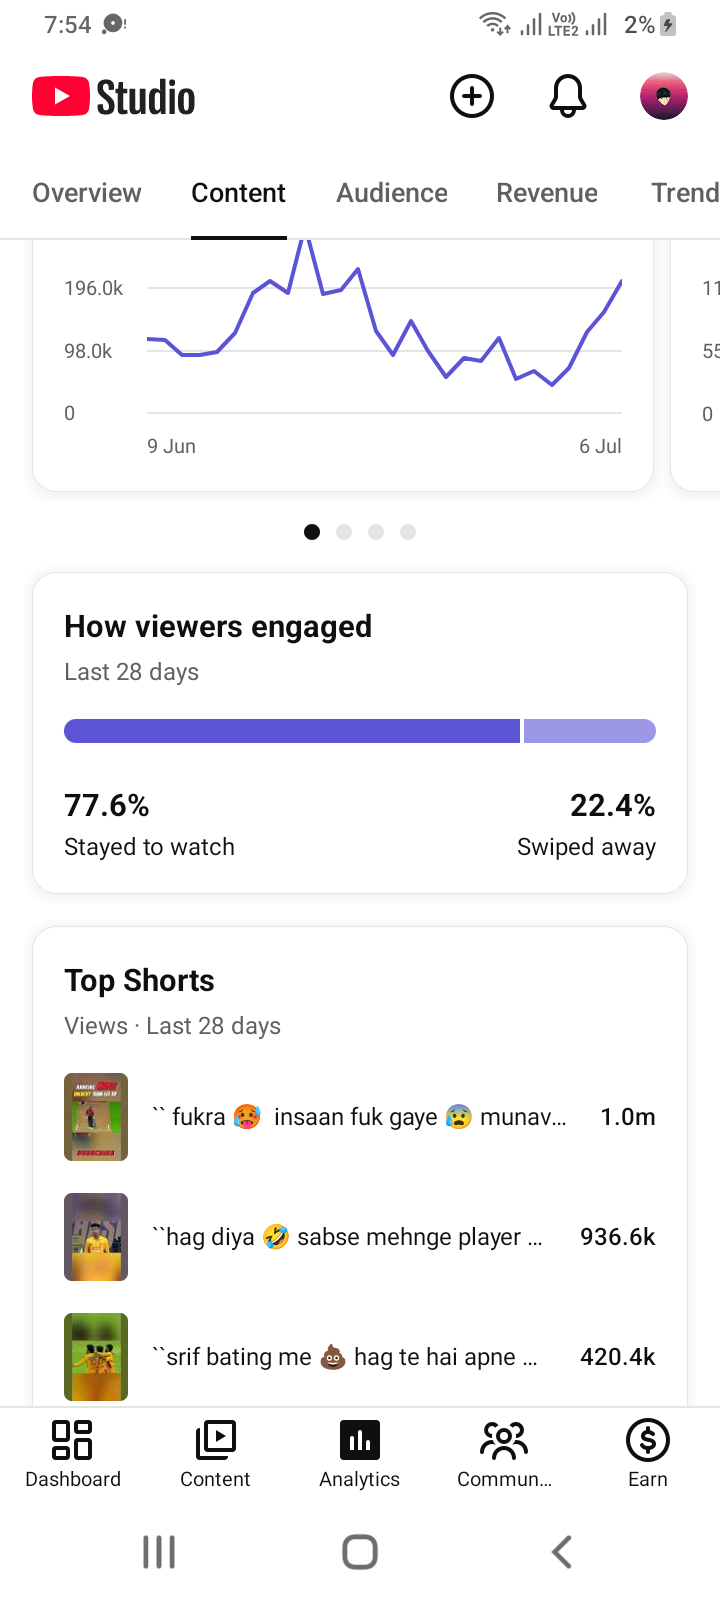Viewport: 720px width, 1600px height.
Task: Tap the Android back navigation button
Action: [x=562, y=1552]
